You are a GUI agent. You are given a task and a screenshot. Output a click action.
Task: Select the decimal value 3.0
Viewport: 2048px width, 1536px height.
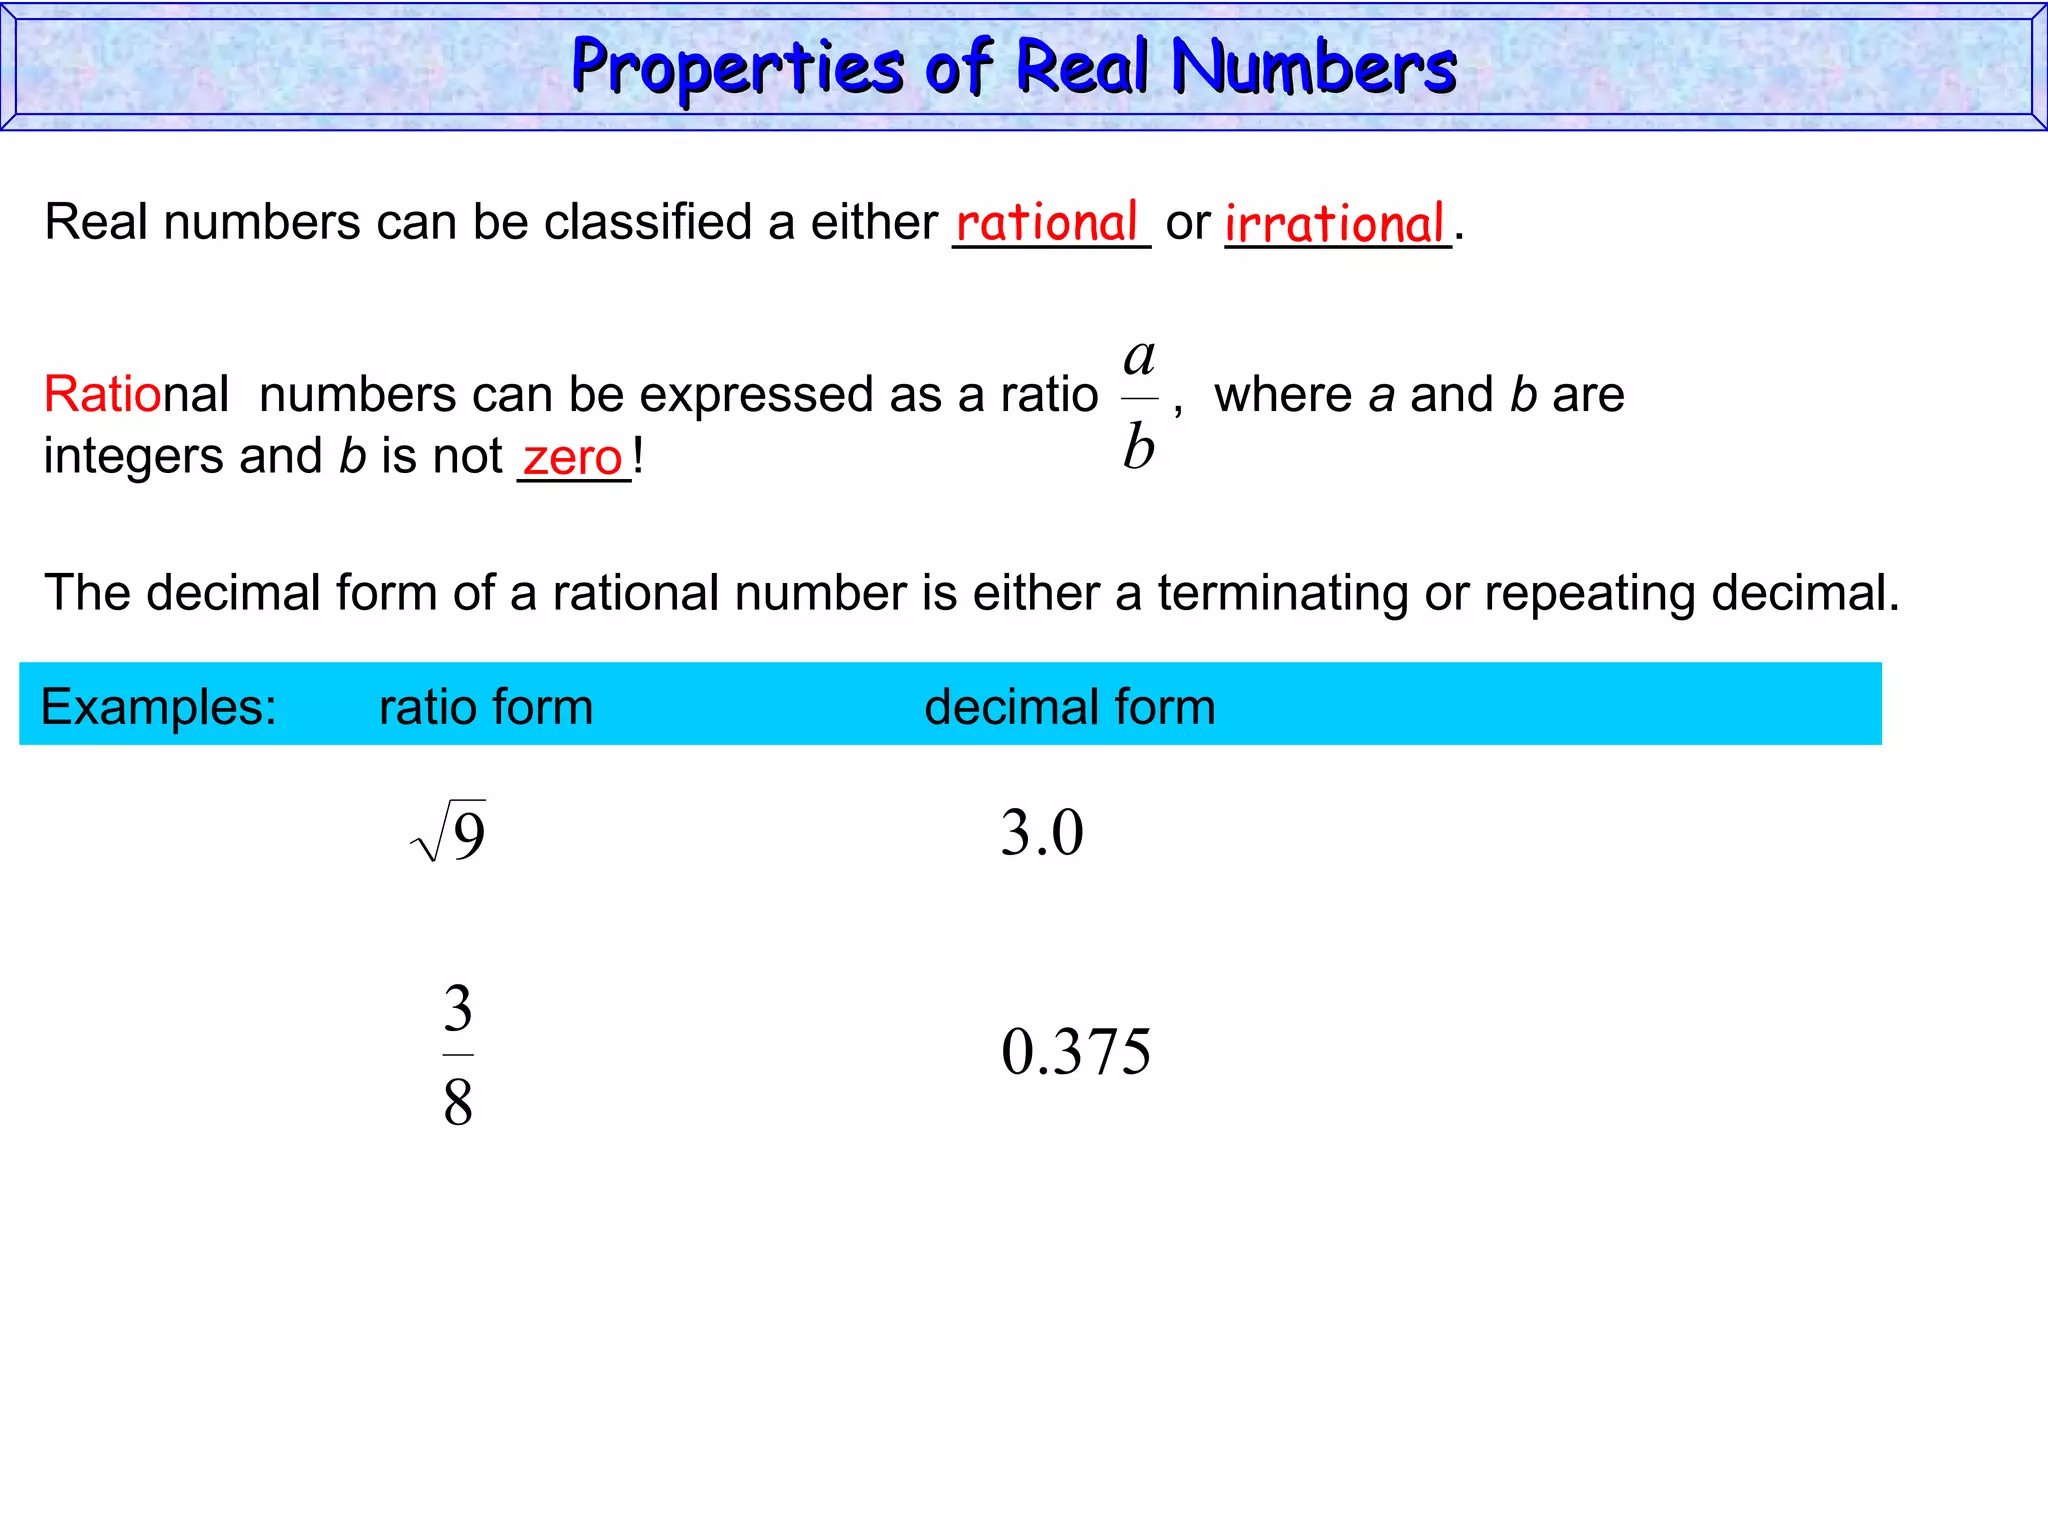tap(1042, 832)
